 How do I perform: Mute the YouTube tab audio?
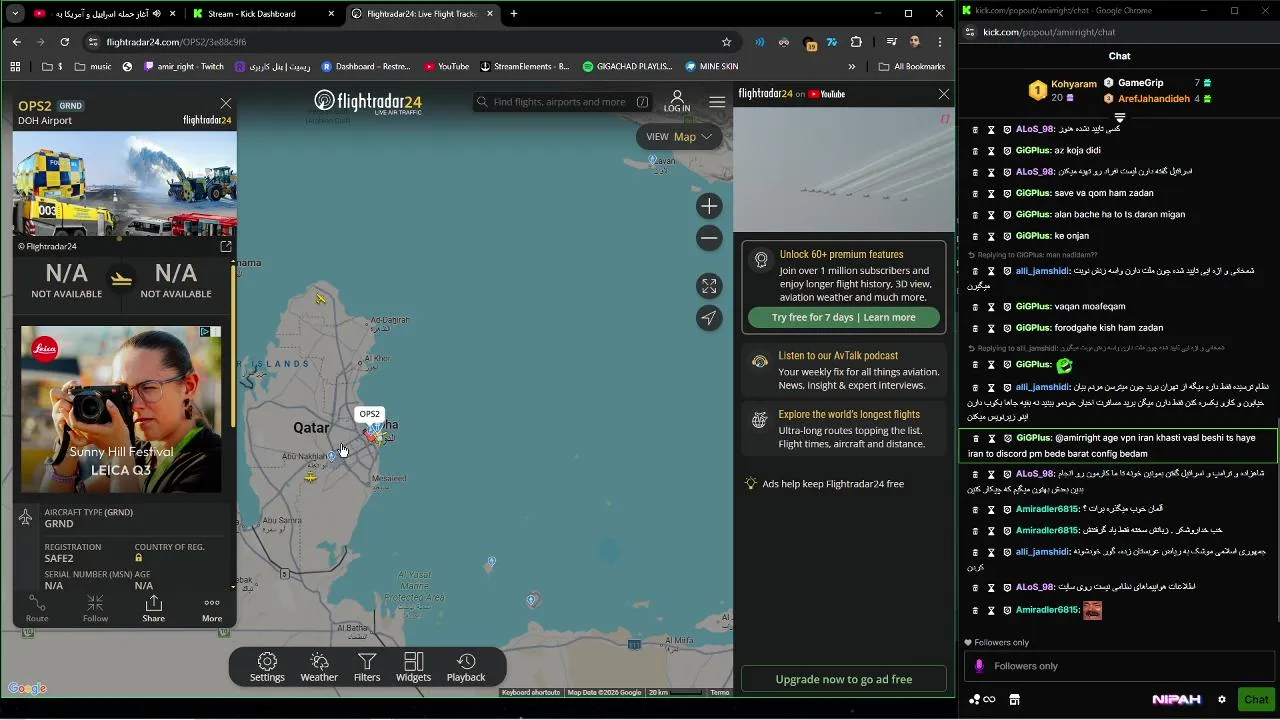coord(157,14)
